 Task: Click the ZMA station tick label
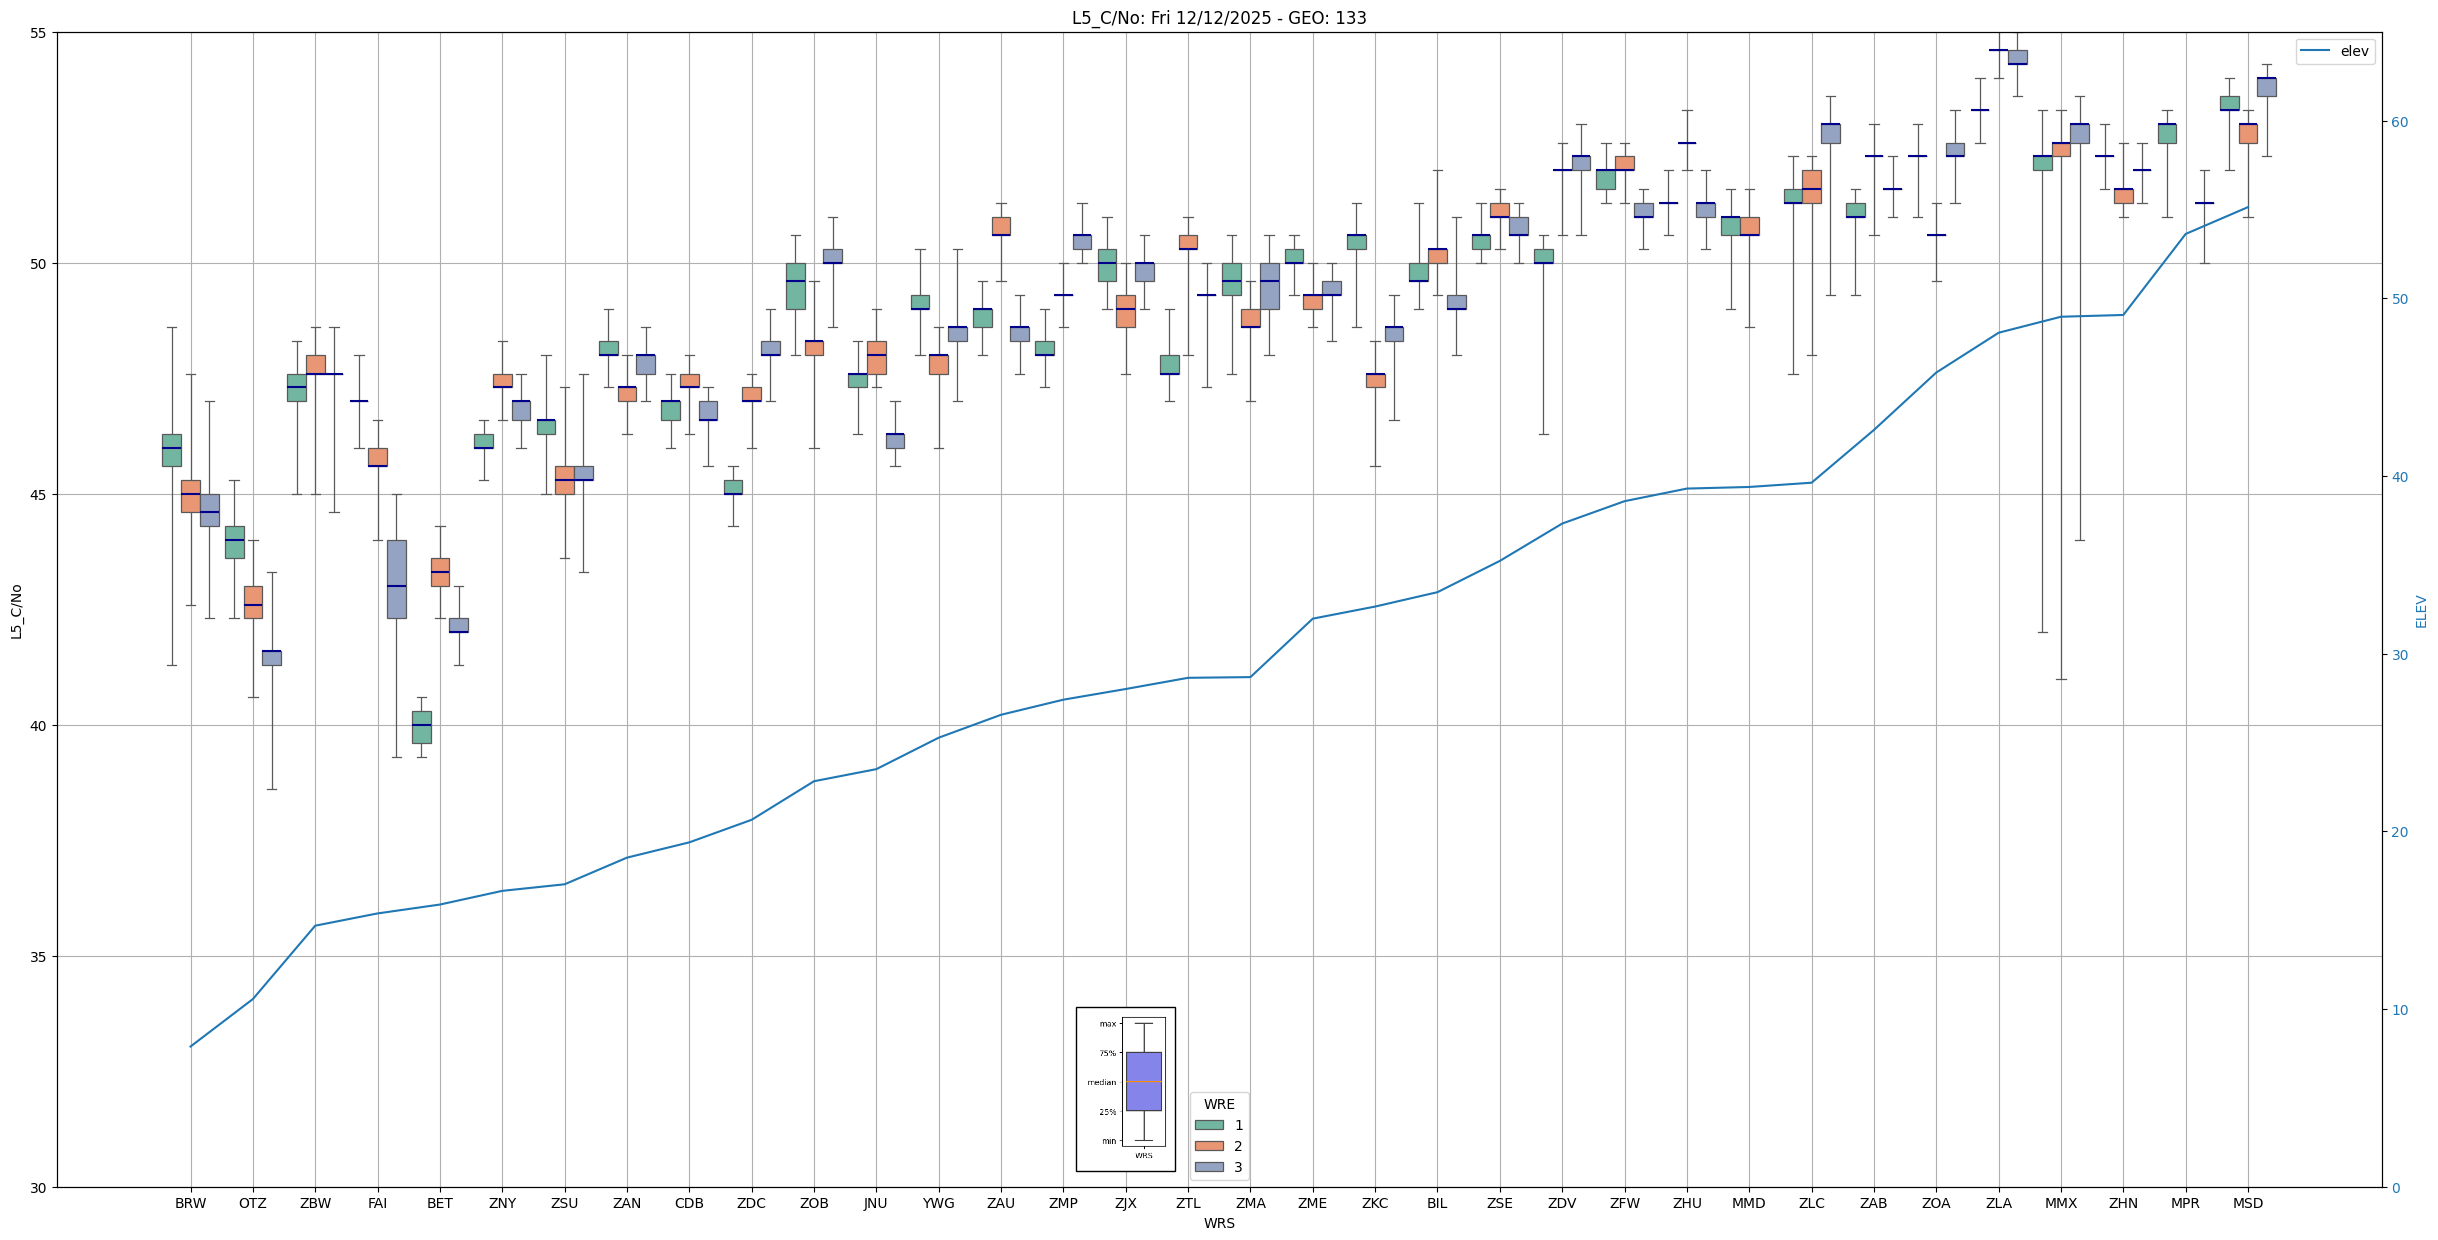click(1250, 1203)
